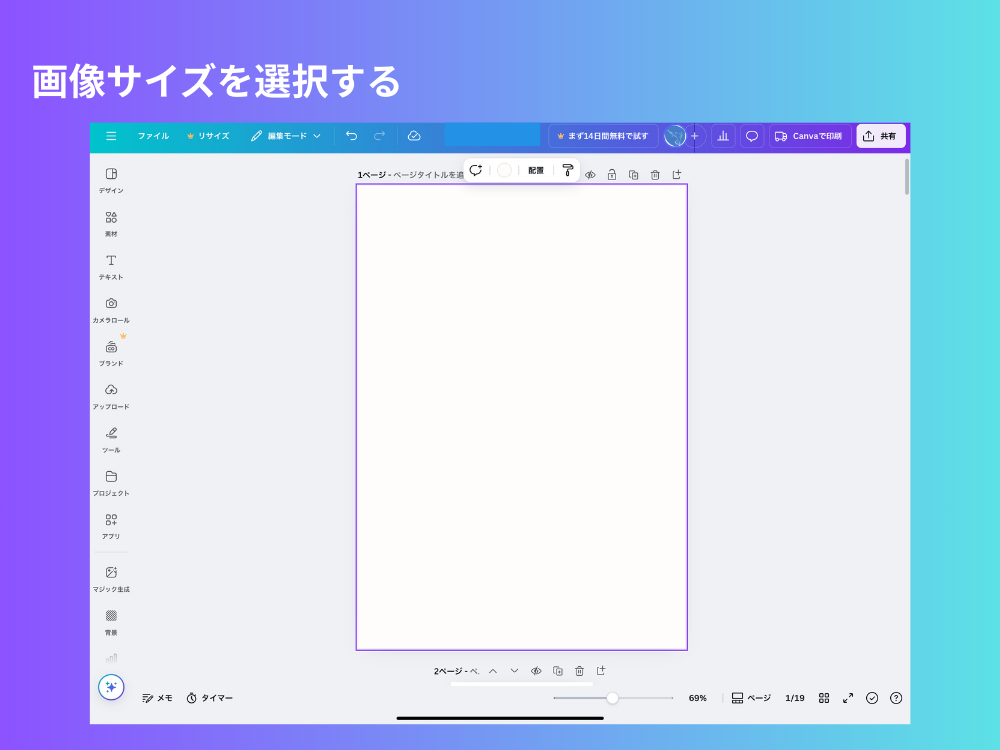Open the ファイル menu

tap(152, 135)
